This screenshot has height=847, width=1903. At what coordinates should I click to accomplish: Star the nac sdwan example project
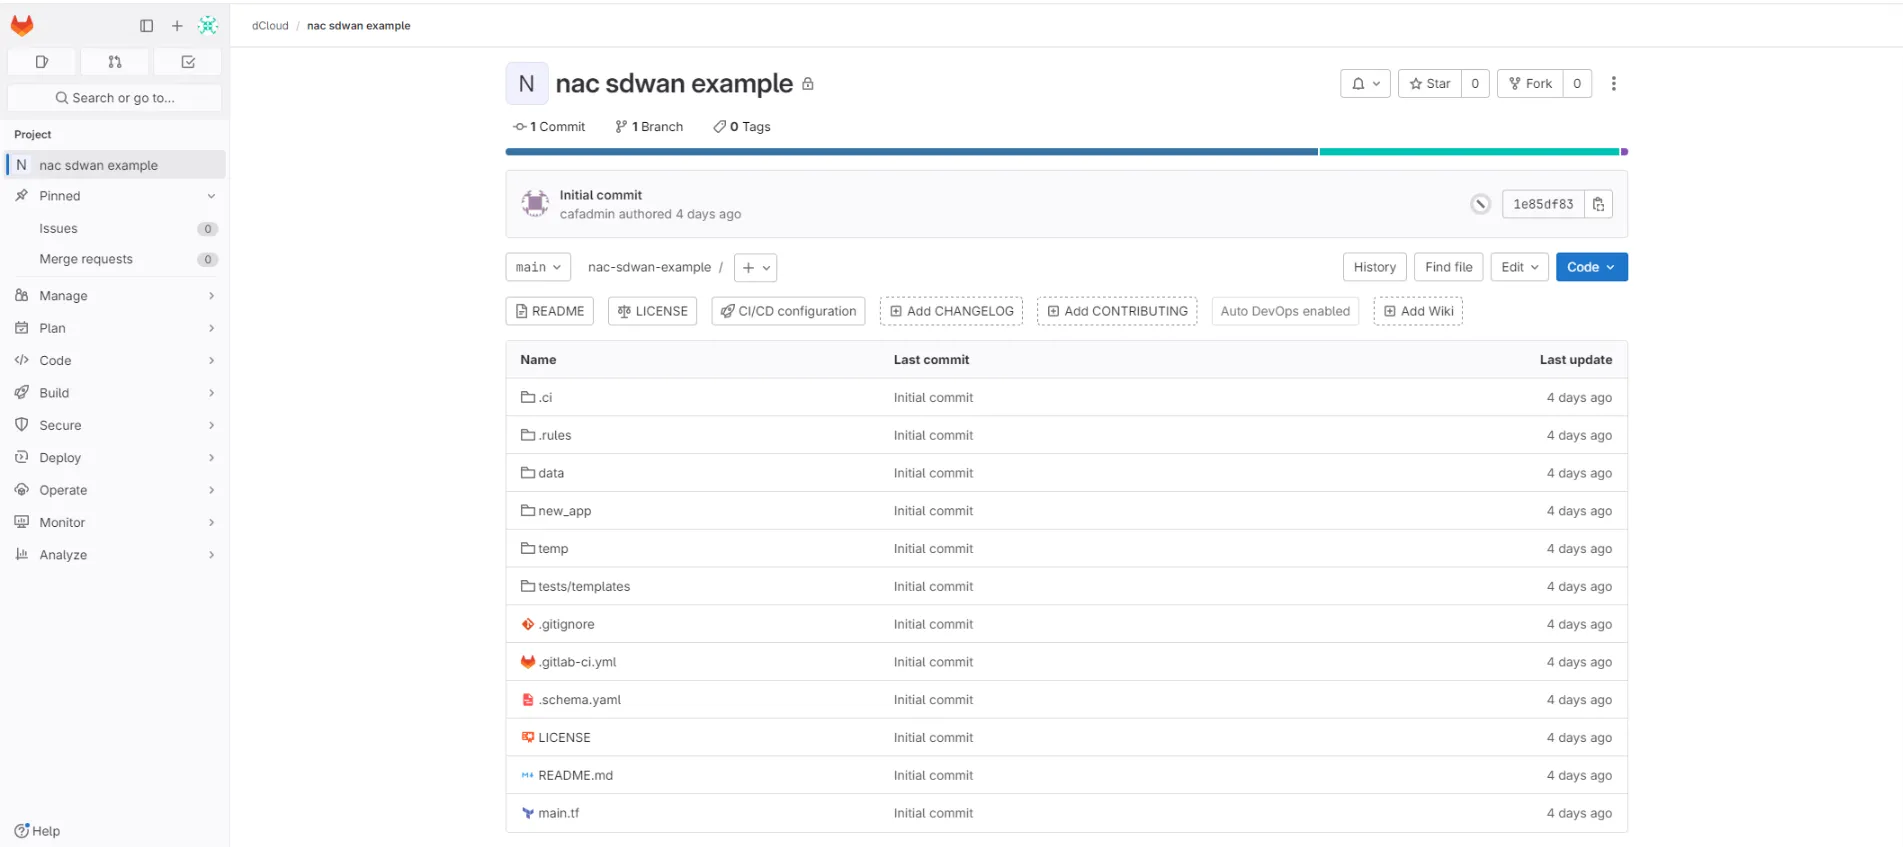pyautogui.click(x=1430, y=84)
